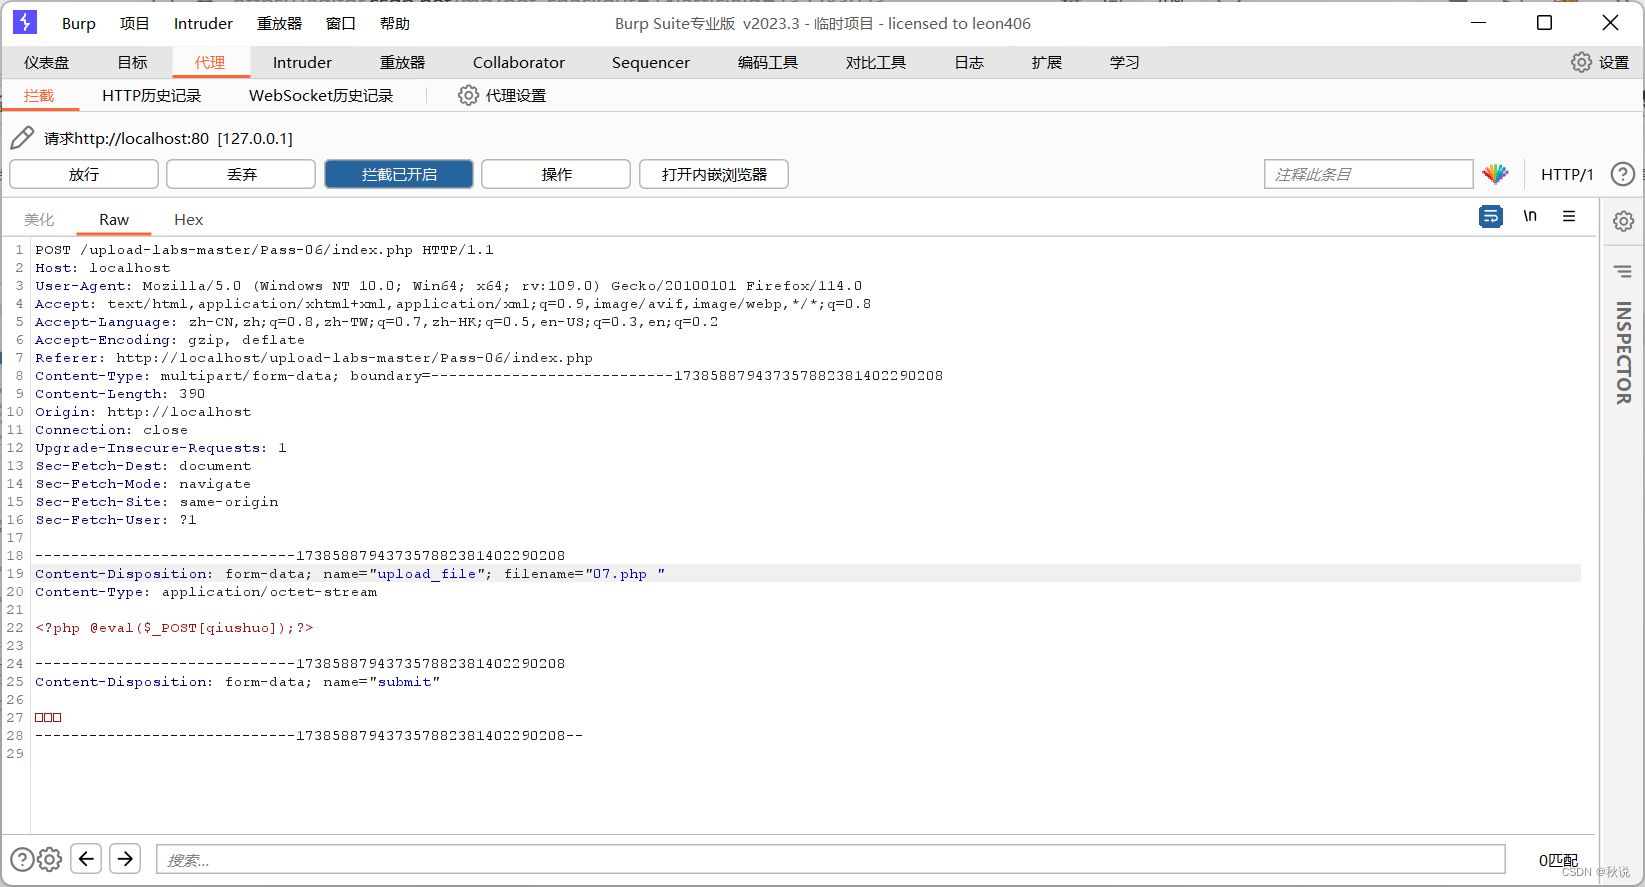Select the Raw view tab
Viewport: 1645px width, 887px height.
point(114,219)
